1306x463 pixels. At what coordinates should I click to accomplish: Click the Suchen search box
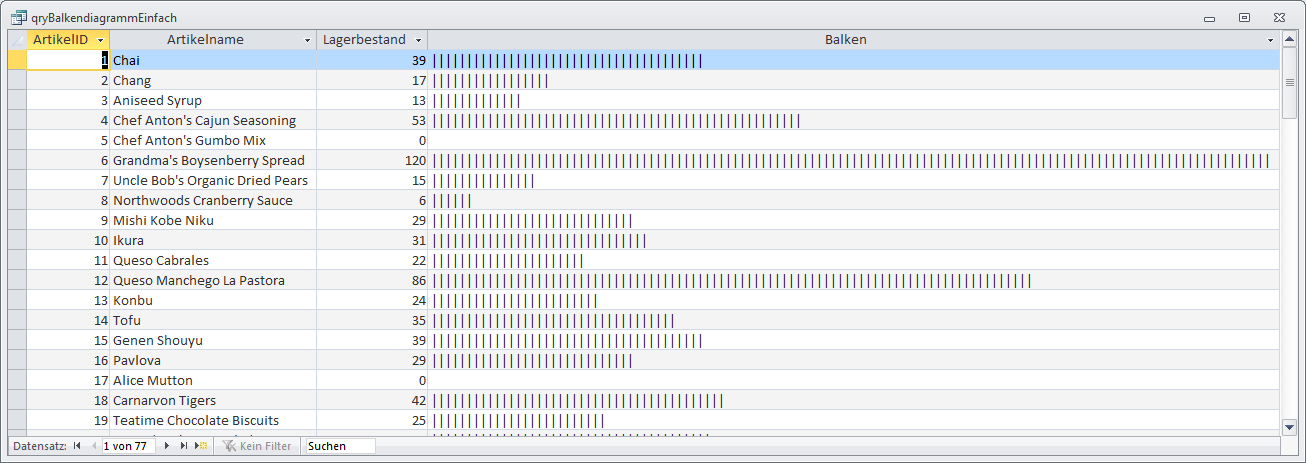coord(340,446)
